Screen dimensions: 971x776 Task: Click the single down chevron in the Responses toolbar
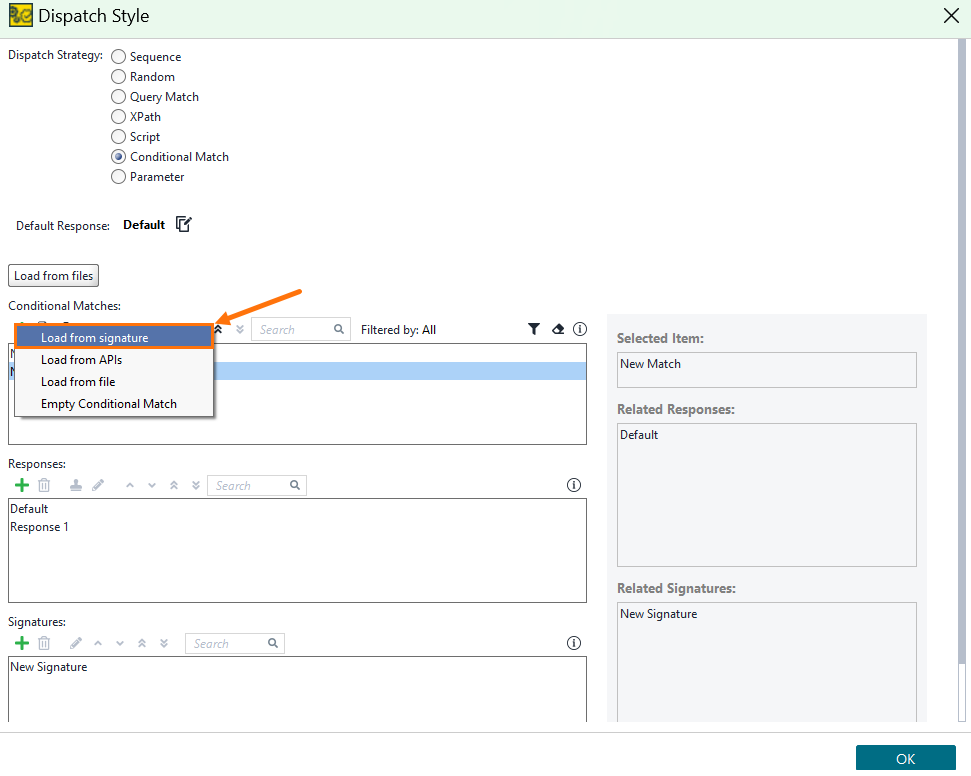pyautogui.click(x=152, y=485)
